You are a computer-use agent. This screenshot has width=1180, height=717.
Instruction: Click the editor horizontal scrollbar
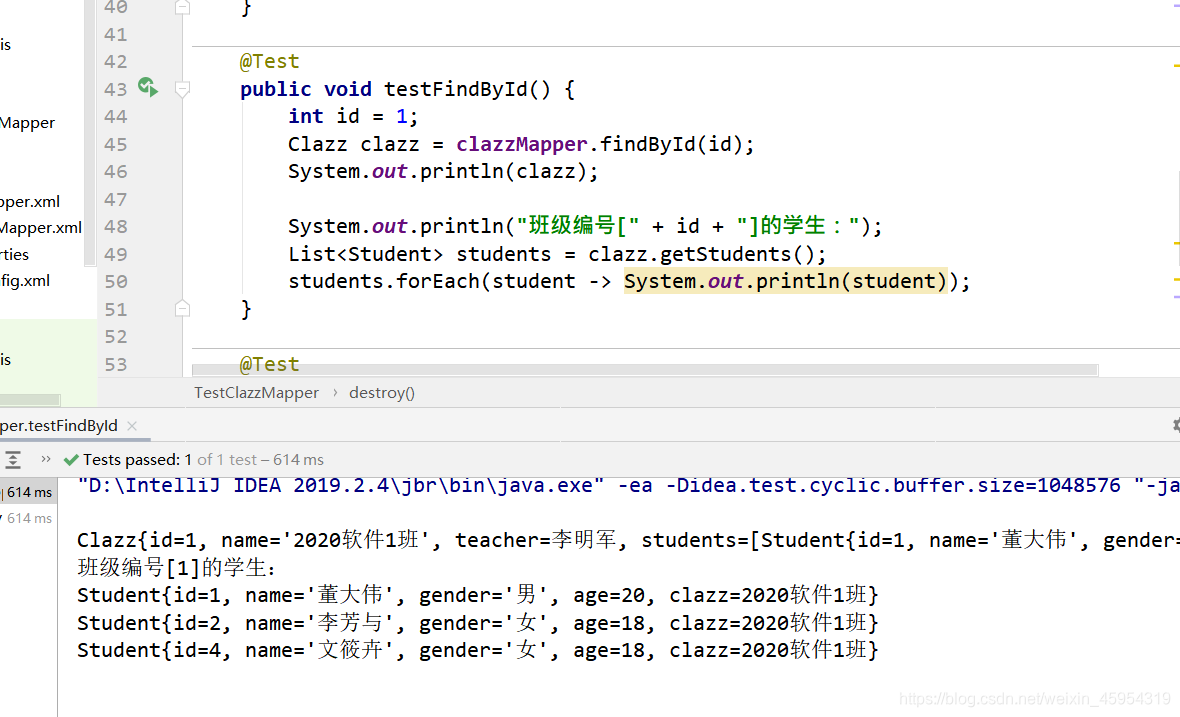645,370
